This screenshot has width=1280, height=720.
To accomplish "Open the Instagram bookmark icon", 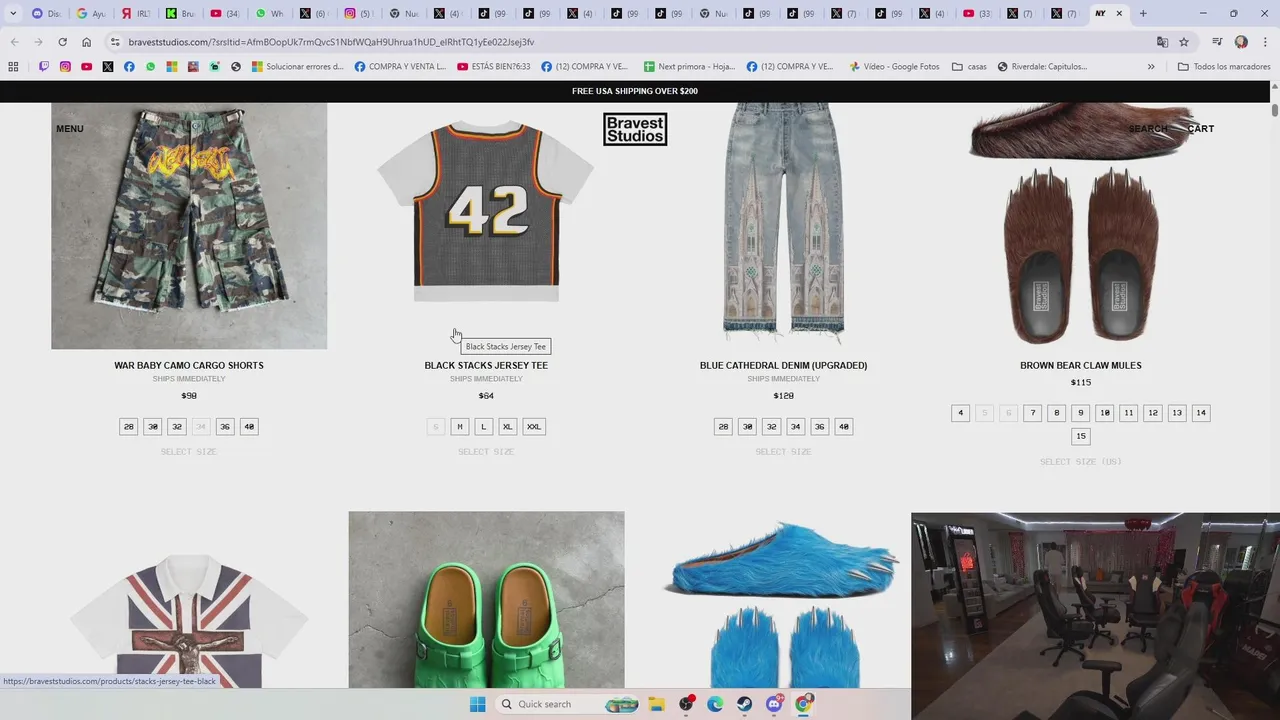I will (x=65, y=67).
